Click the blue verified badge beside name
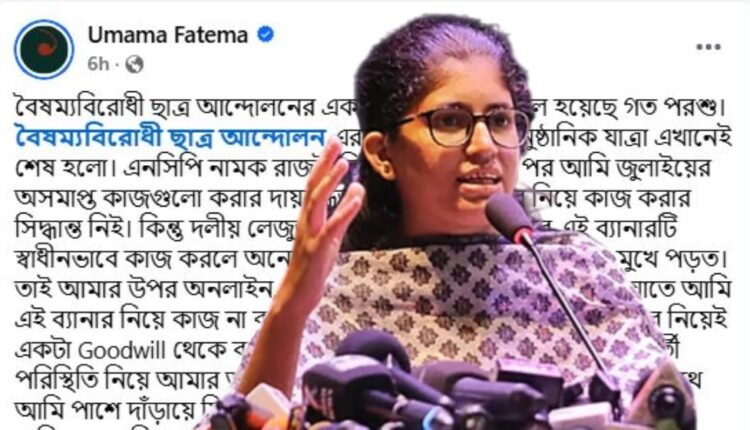This screenshot has width=750, height=430. point(265,35)
